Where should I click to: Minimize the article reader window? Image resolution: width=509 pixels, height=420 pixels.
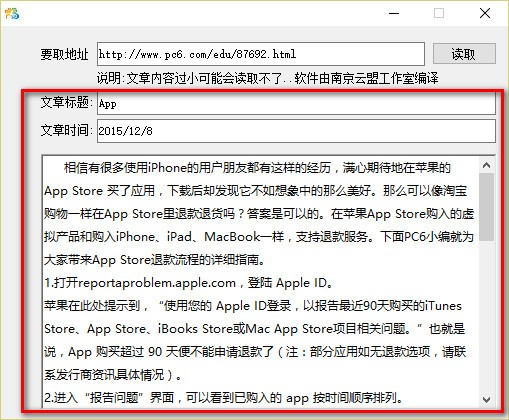point(394,13)
